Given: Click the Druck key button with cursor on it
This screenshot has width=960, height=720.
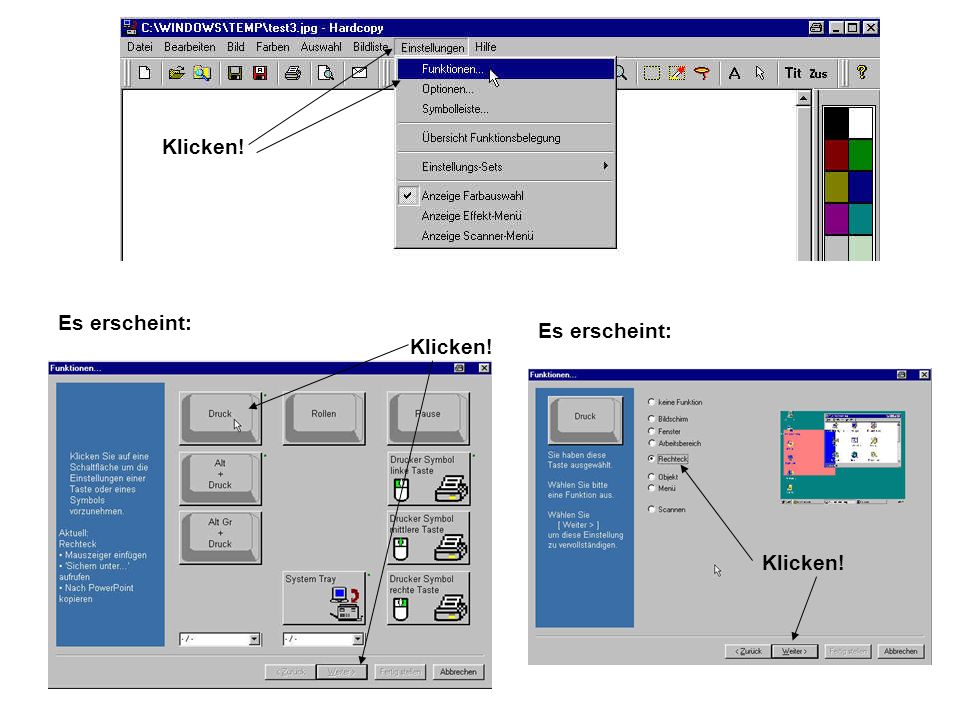Looking at the screenshot, I should 220,418.
